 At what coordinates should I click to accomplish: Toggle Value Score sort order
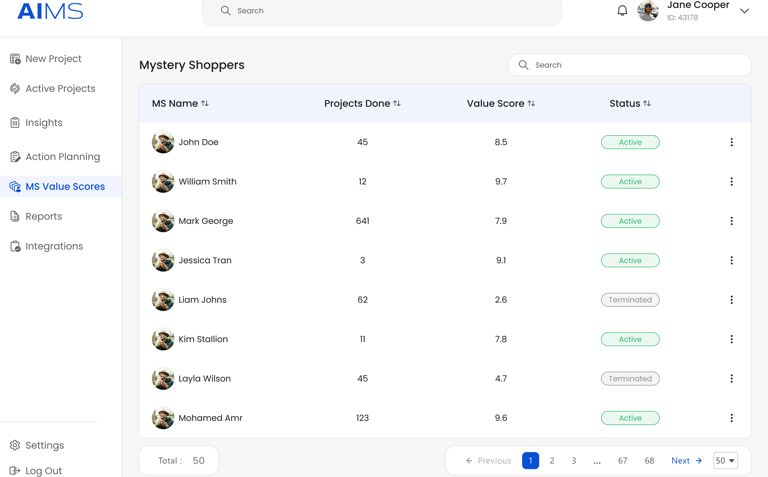pos(531,104)
